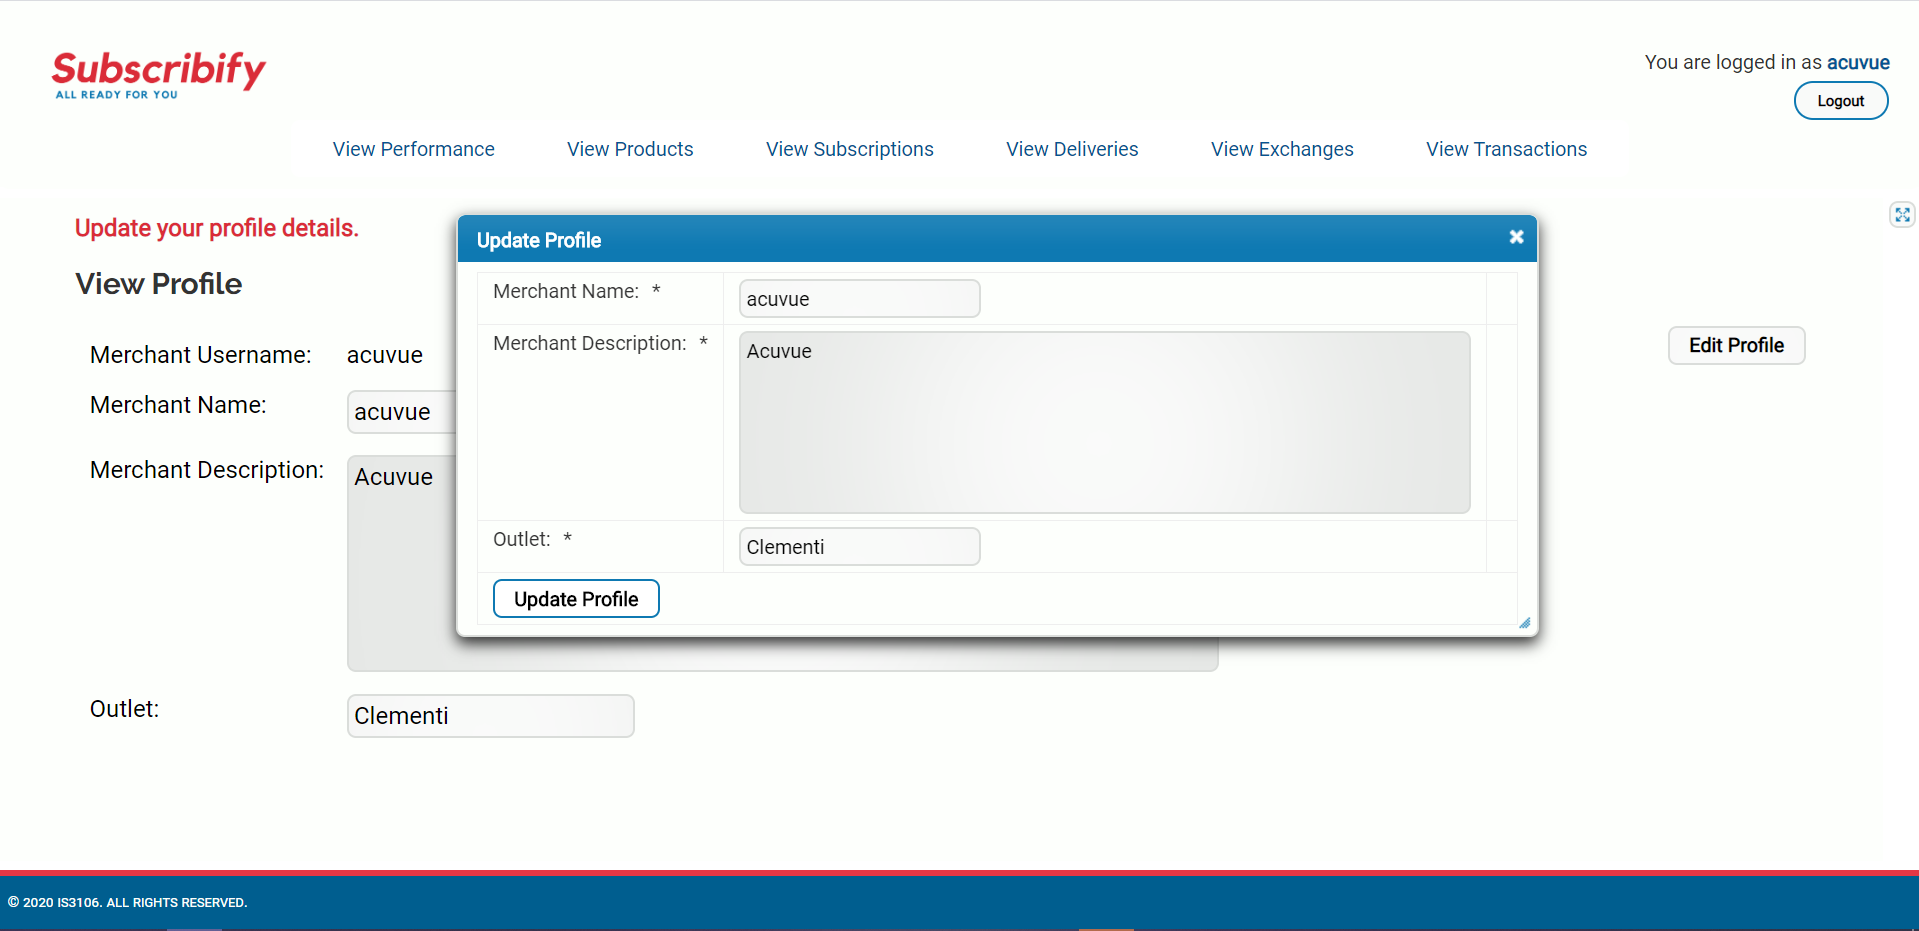Click the 'Merchant Username:' label
This screenshot has height=931, width=1919.
[201, 355]
